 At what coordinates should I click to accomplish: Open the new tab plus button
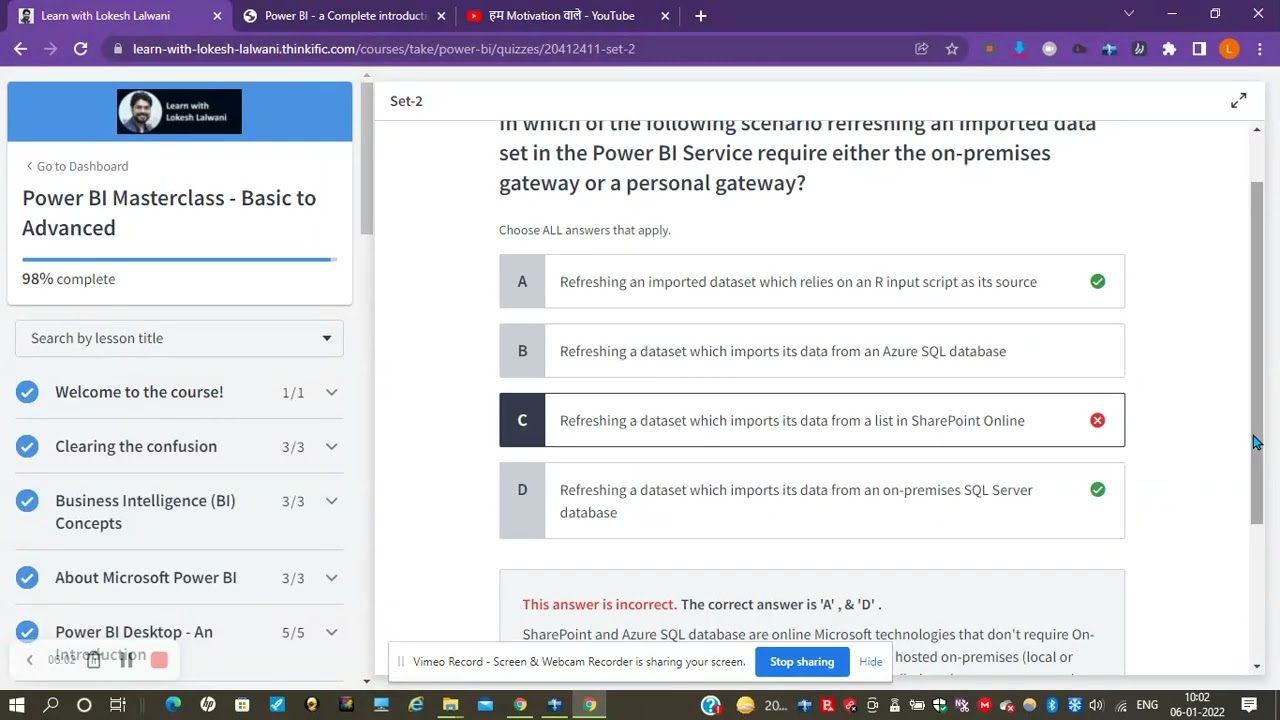point(700,15)
